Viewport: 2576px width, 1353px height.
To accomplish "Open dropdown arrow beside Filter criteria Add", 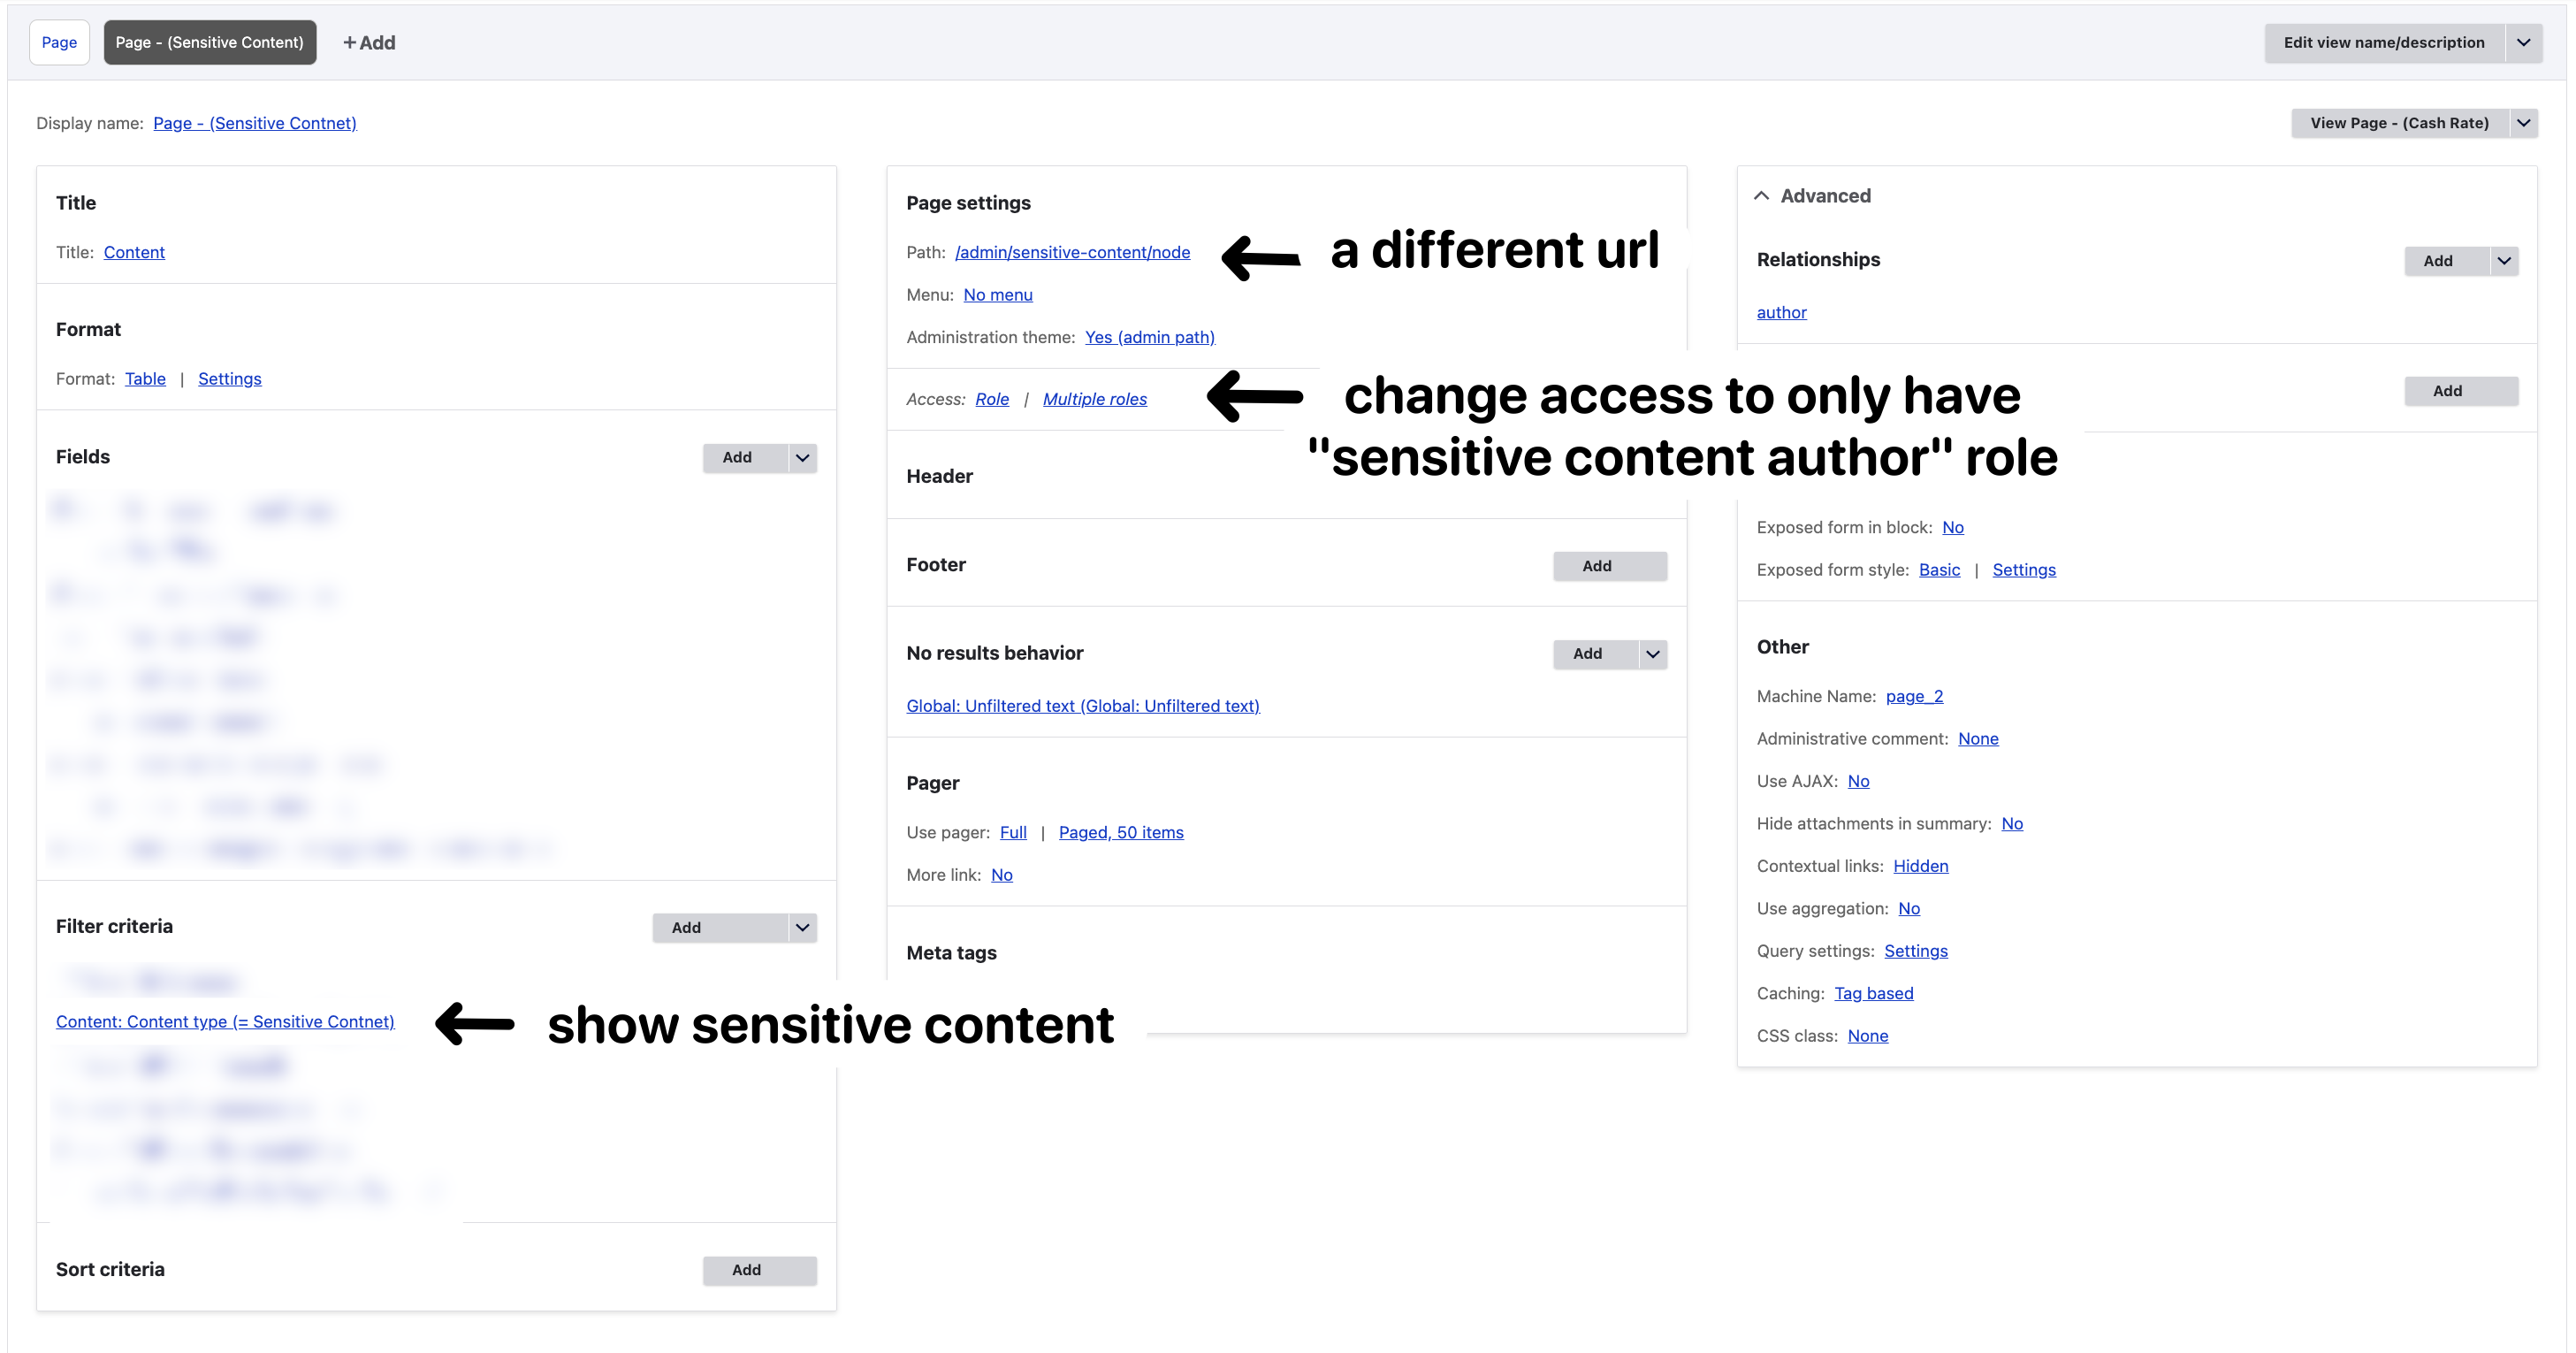I will (x=802, y=928).
